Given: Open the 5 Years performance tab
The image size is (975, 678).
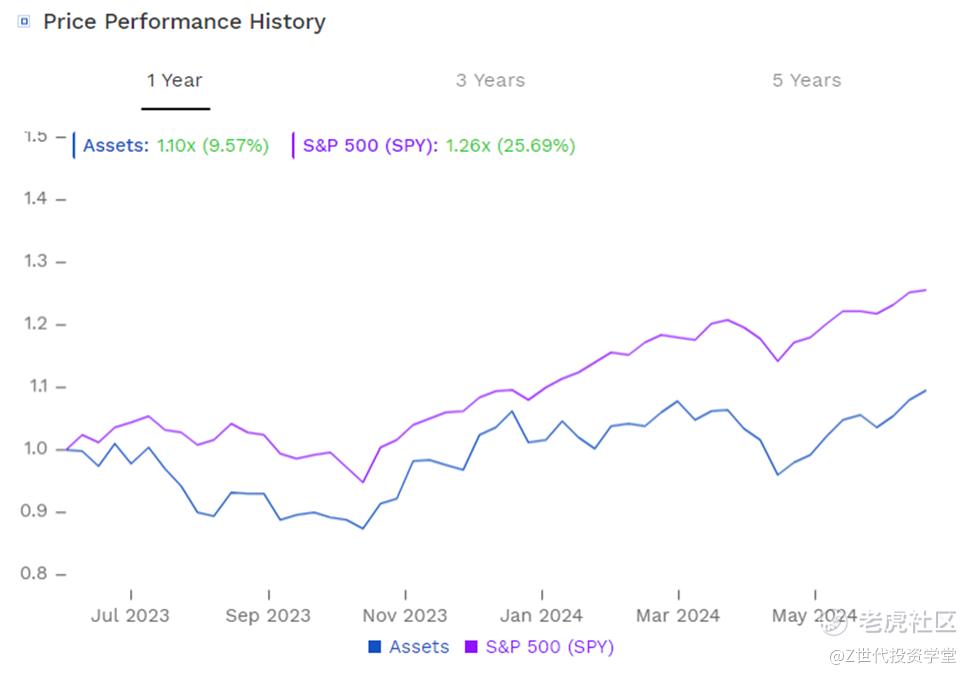Looking at the screenshot, I should [x=806, y=81].
